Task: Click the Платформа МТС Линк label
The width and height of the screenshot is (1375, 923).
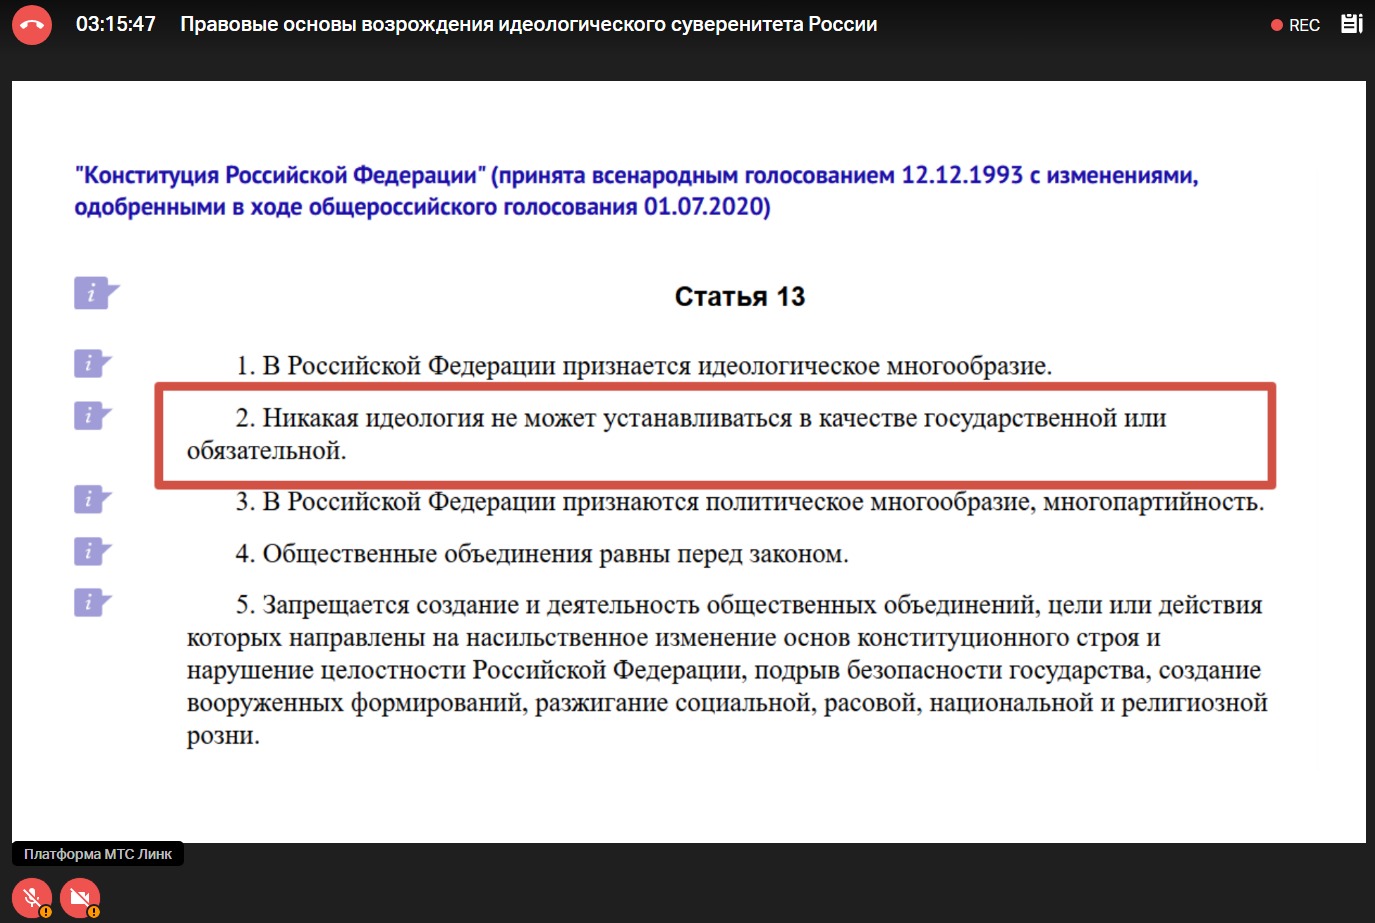Action: pos(98,854)
